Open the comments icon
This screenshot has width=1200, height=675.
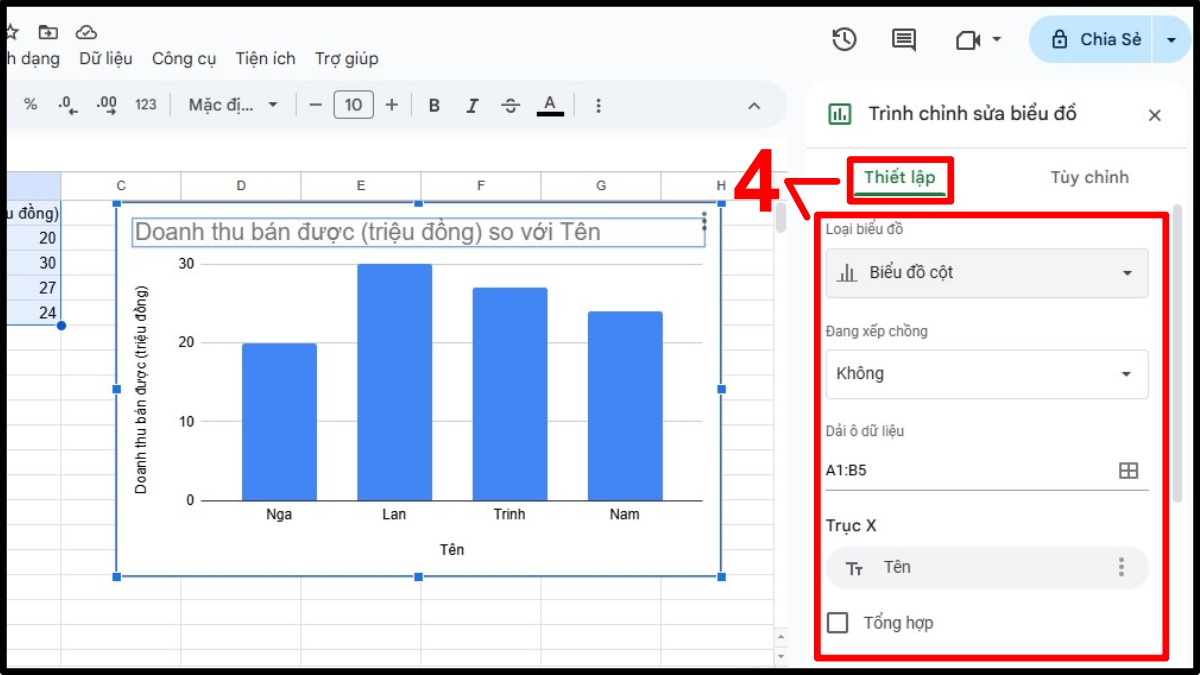click(904, 39)
